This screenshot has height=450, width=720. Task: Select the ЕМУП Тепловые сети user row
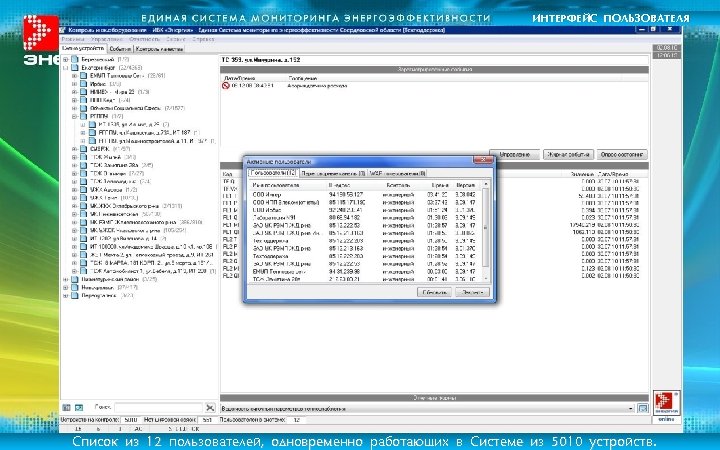pos(365,271)
